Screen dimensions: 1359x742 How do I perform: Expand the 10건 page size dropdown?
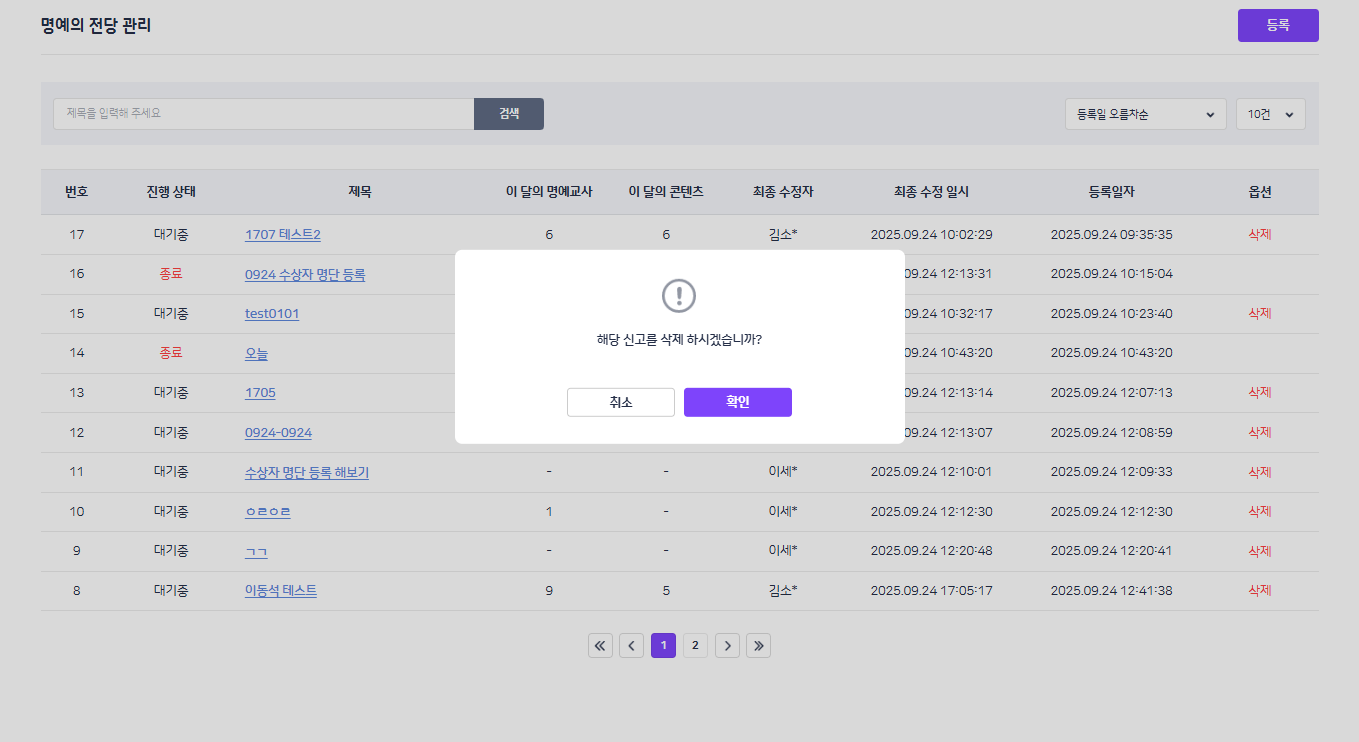point(1270,114)
